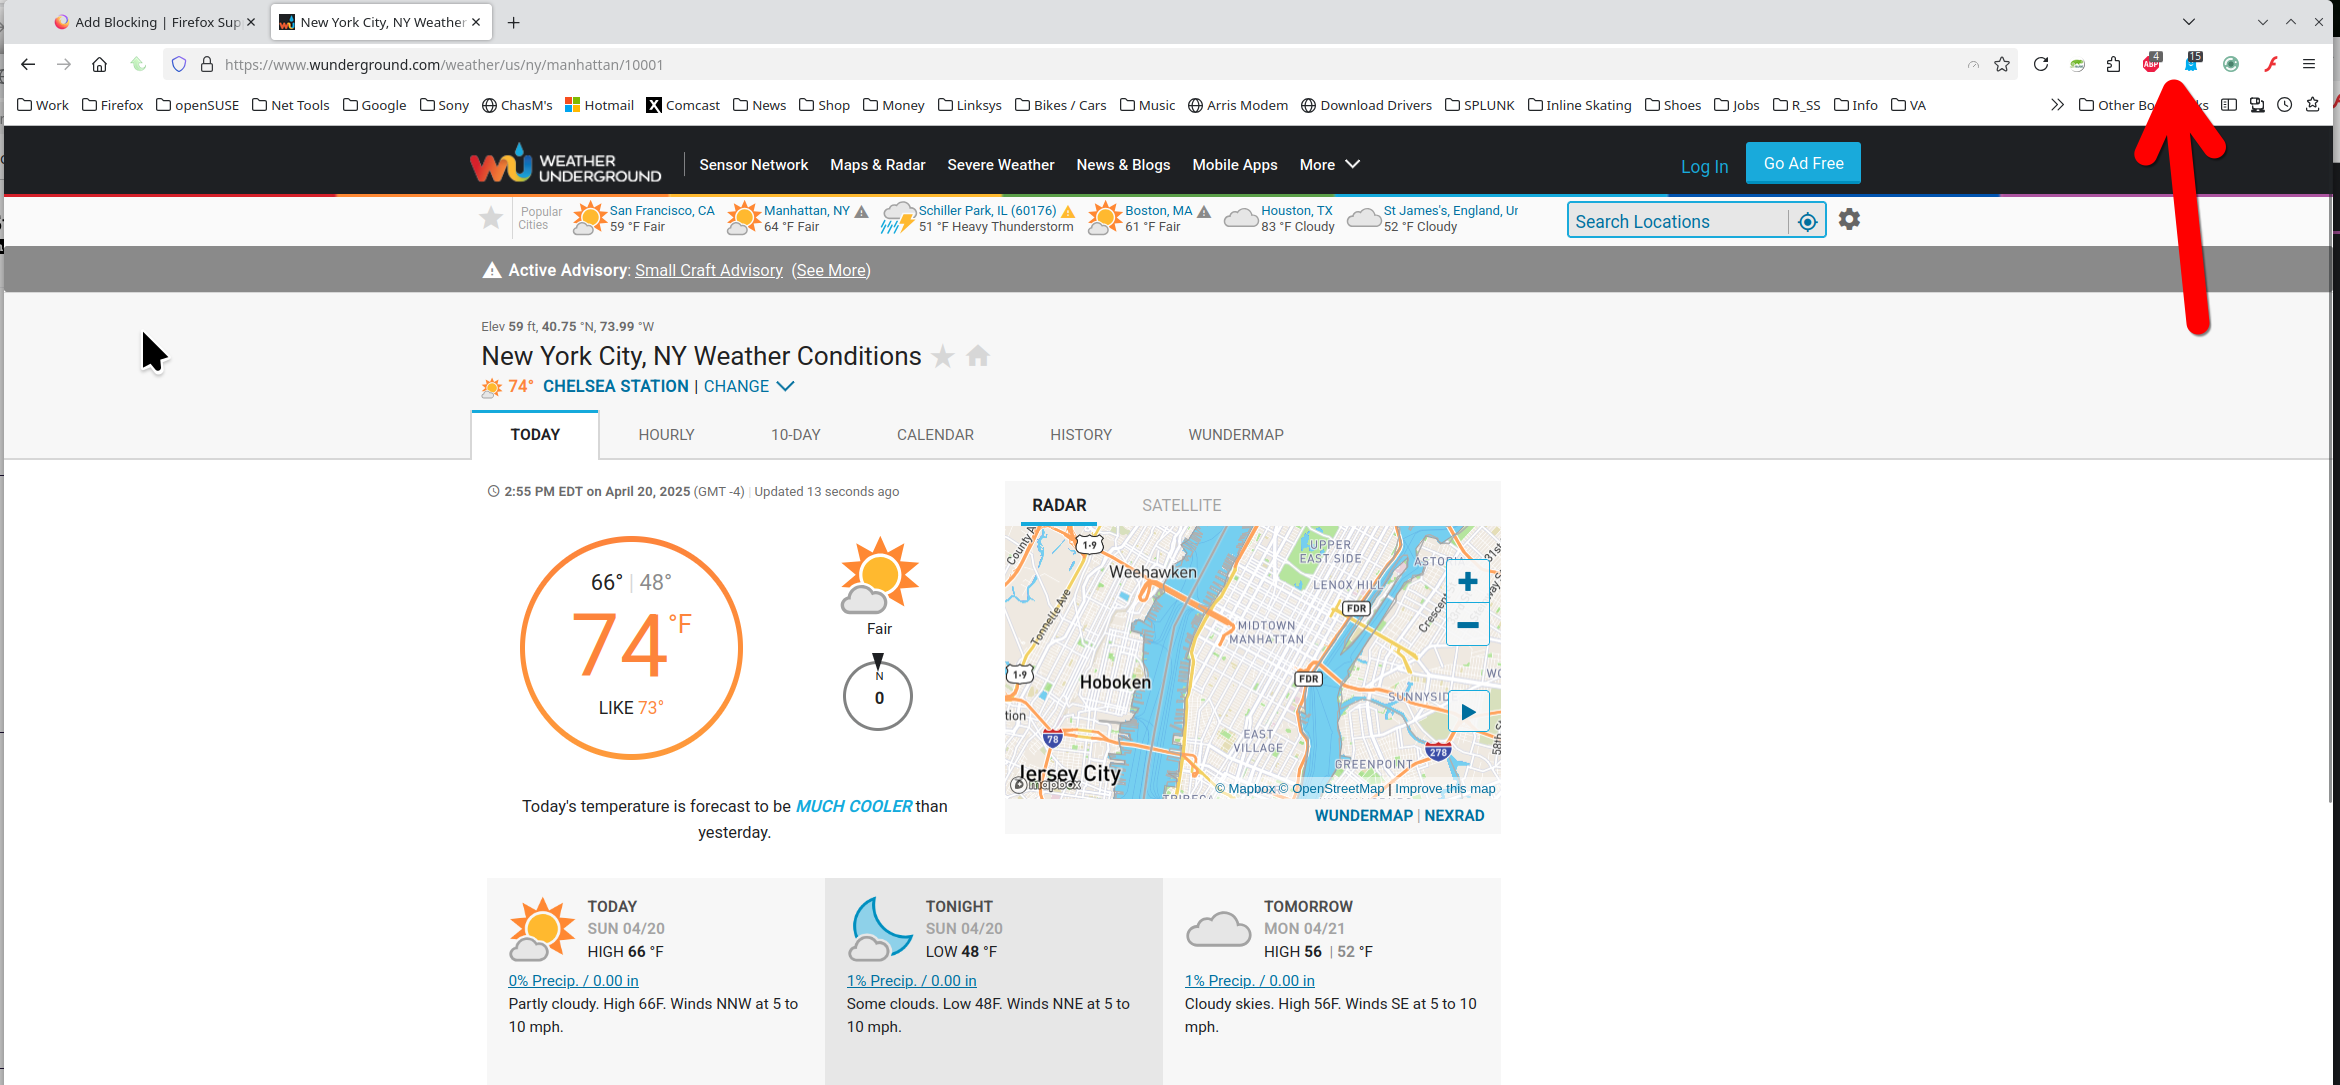The width and height of the screenshot is (2340, 1085).
Task: Zoom out on the radar map
Action: [x=1468, y=625]
